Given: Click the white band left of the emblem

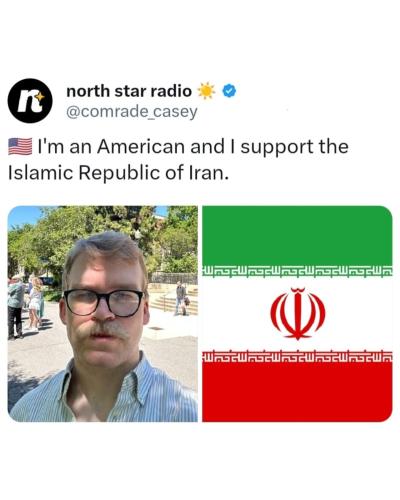Looking at the screenshot, I should pyautogui.click(x=236, y=313).
